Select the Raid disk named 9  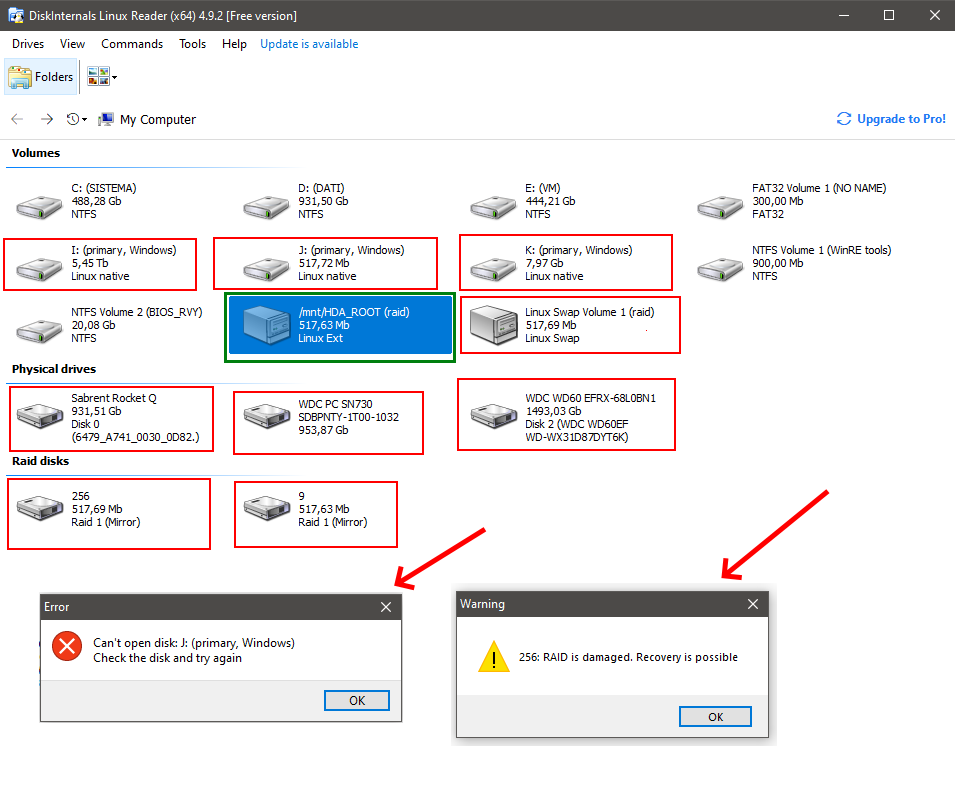click(x=266, y=510)
